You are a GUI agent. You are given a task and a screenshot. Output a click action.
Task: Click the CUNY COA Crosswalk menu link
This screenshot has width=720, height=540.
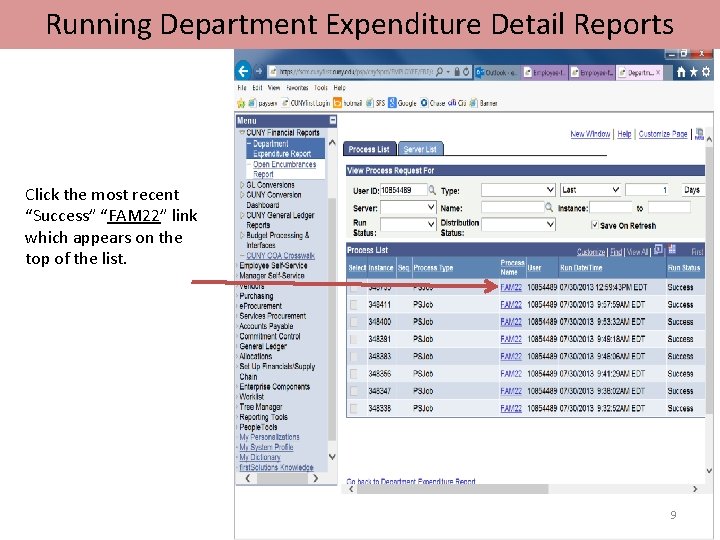click(280, 256)
